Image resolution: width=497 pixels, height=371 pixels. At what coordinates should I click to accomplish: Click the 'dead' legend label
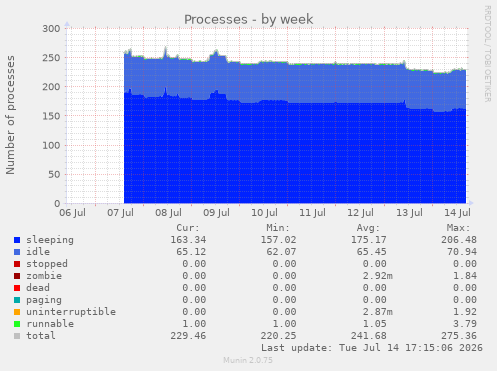point(38,288)
